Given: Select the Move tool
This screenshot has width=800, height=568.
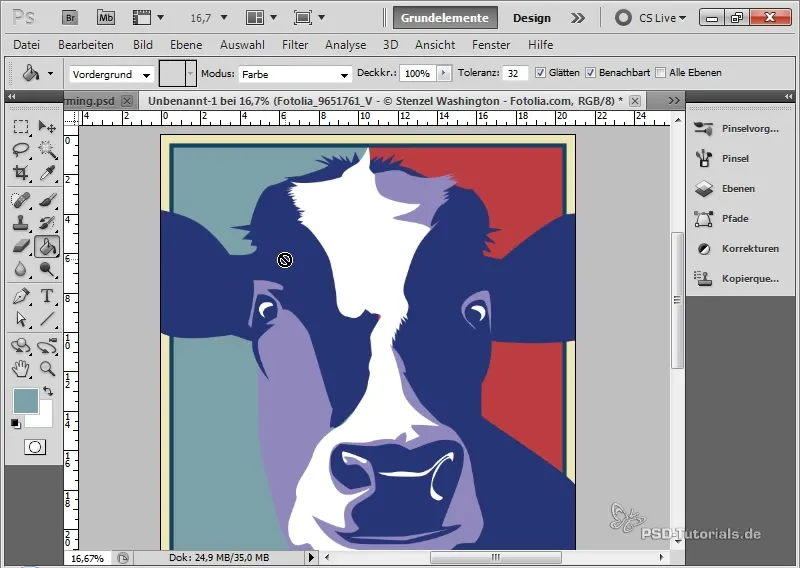Looking at the screenshot, I should [x=47, y=126].
